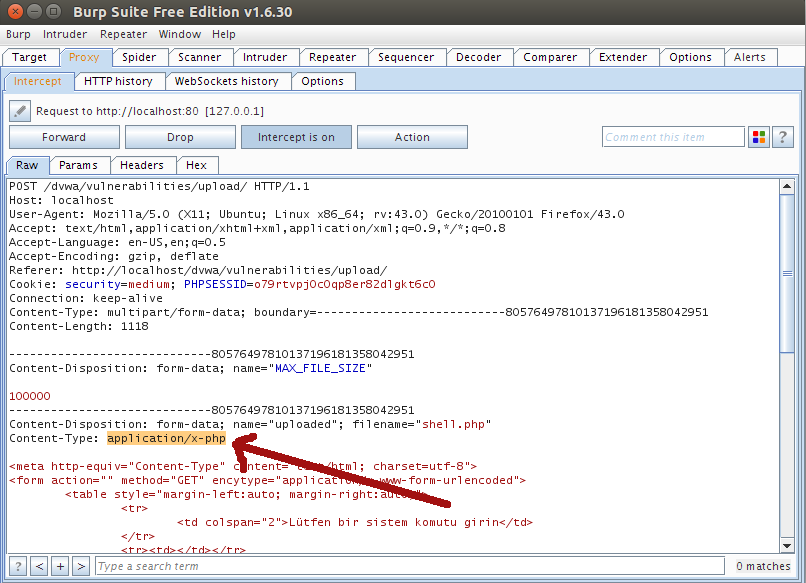
Task: Click the plus search options button
Action: pos(60,566)
